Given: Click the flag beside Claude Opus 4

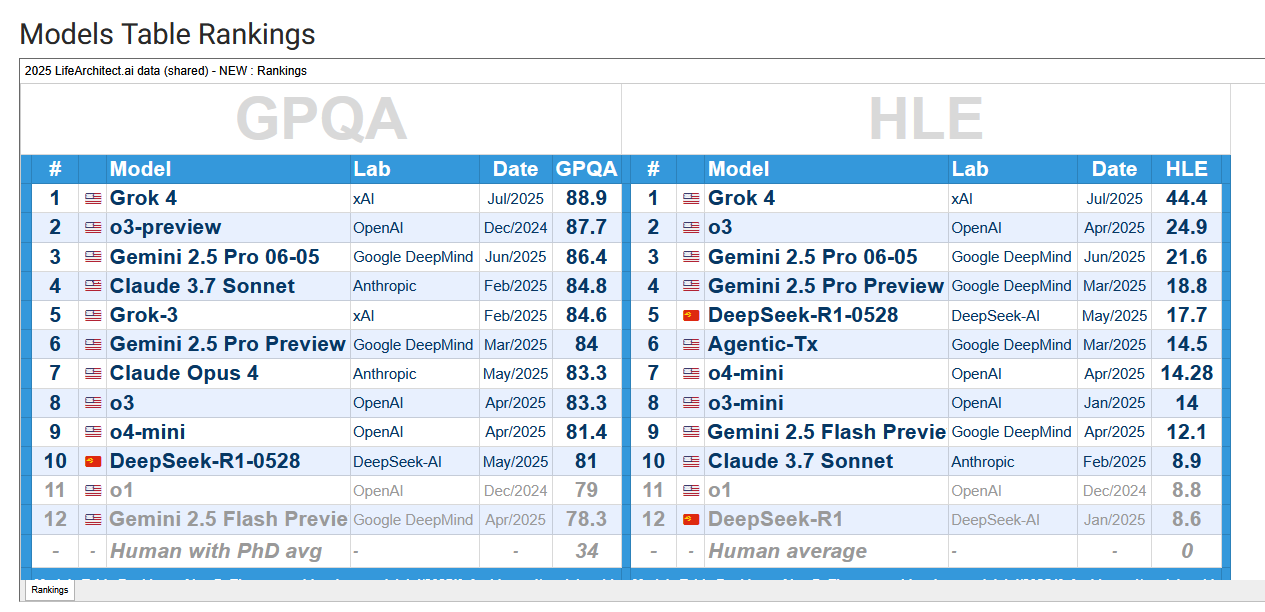Looking at the screenshot, I should [93, 373].
